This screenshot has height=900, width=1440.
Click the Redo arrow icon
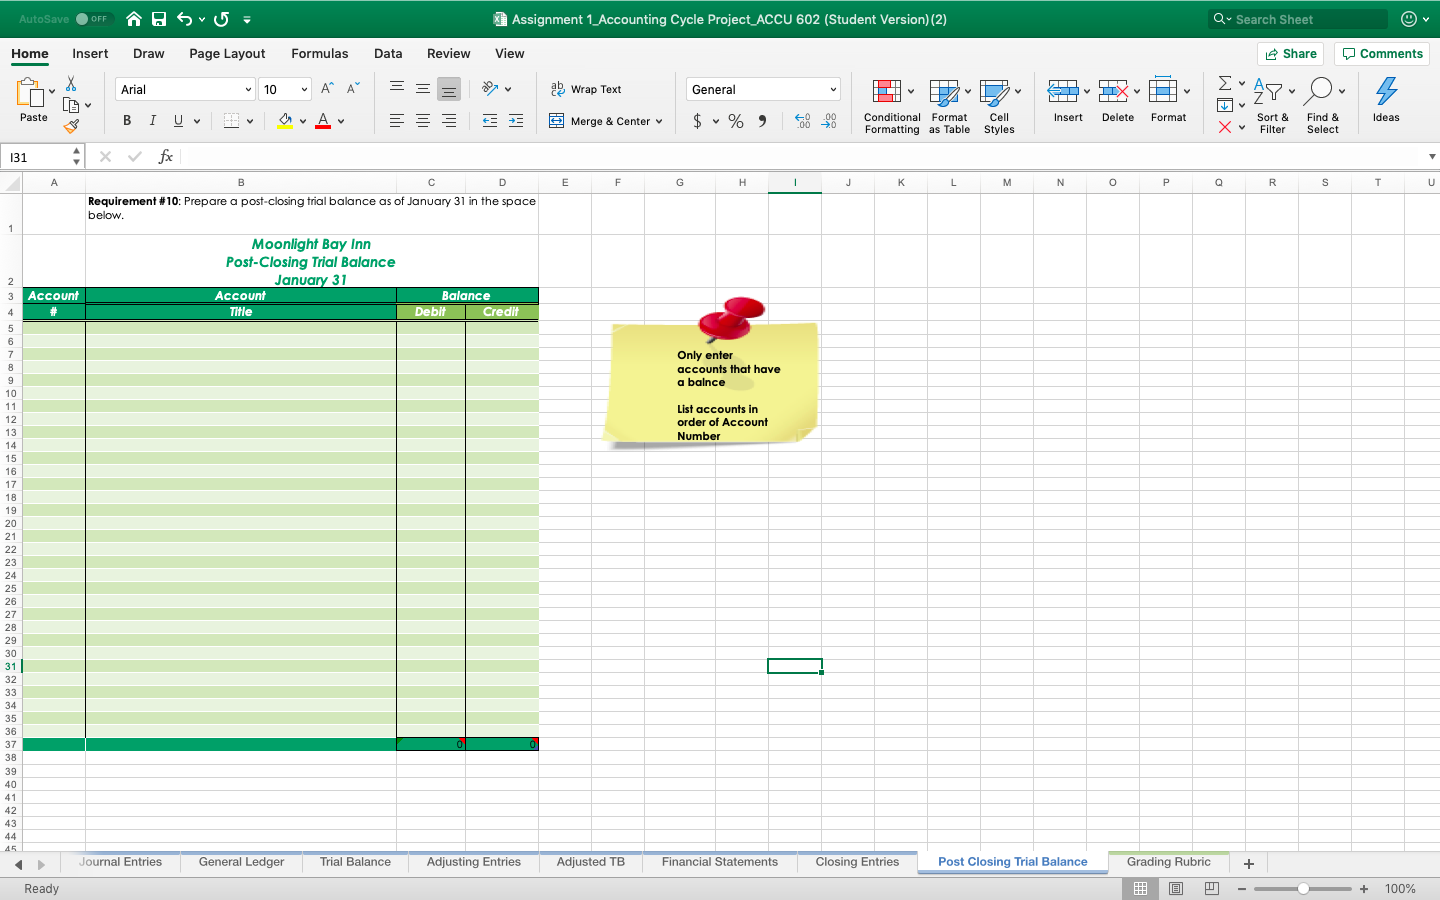click(x=222, y=19)
